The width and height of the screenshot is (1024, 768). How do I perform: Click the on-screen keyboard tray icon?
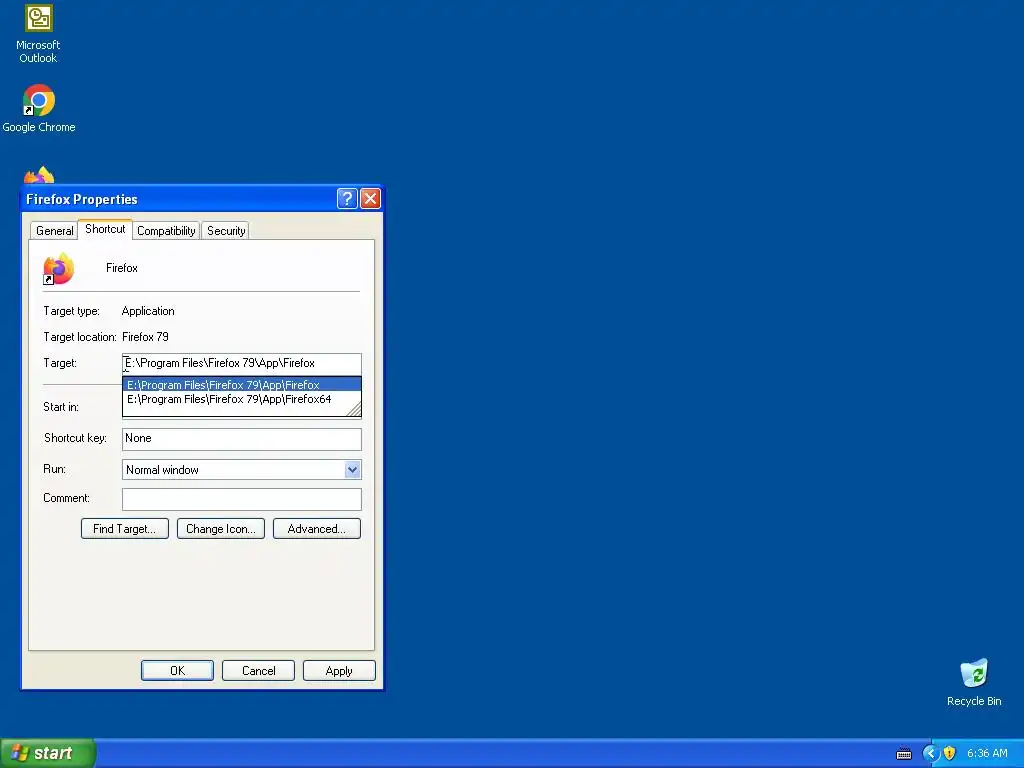[x=904, y=754]
